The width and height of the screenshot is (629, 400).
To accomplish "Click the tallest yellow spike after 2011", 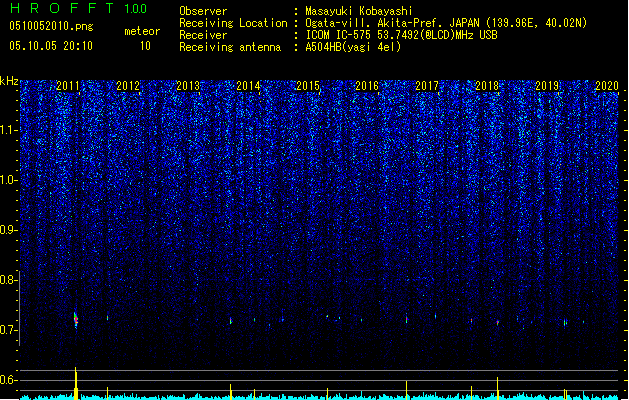I will [x=76, y=383].
